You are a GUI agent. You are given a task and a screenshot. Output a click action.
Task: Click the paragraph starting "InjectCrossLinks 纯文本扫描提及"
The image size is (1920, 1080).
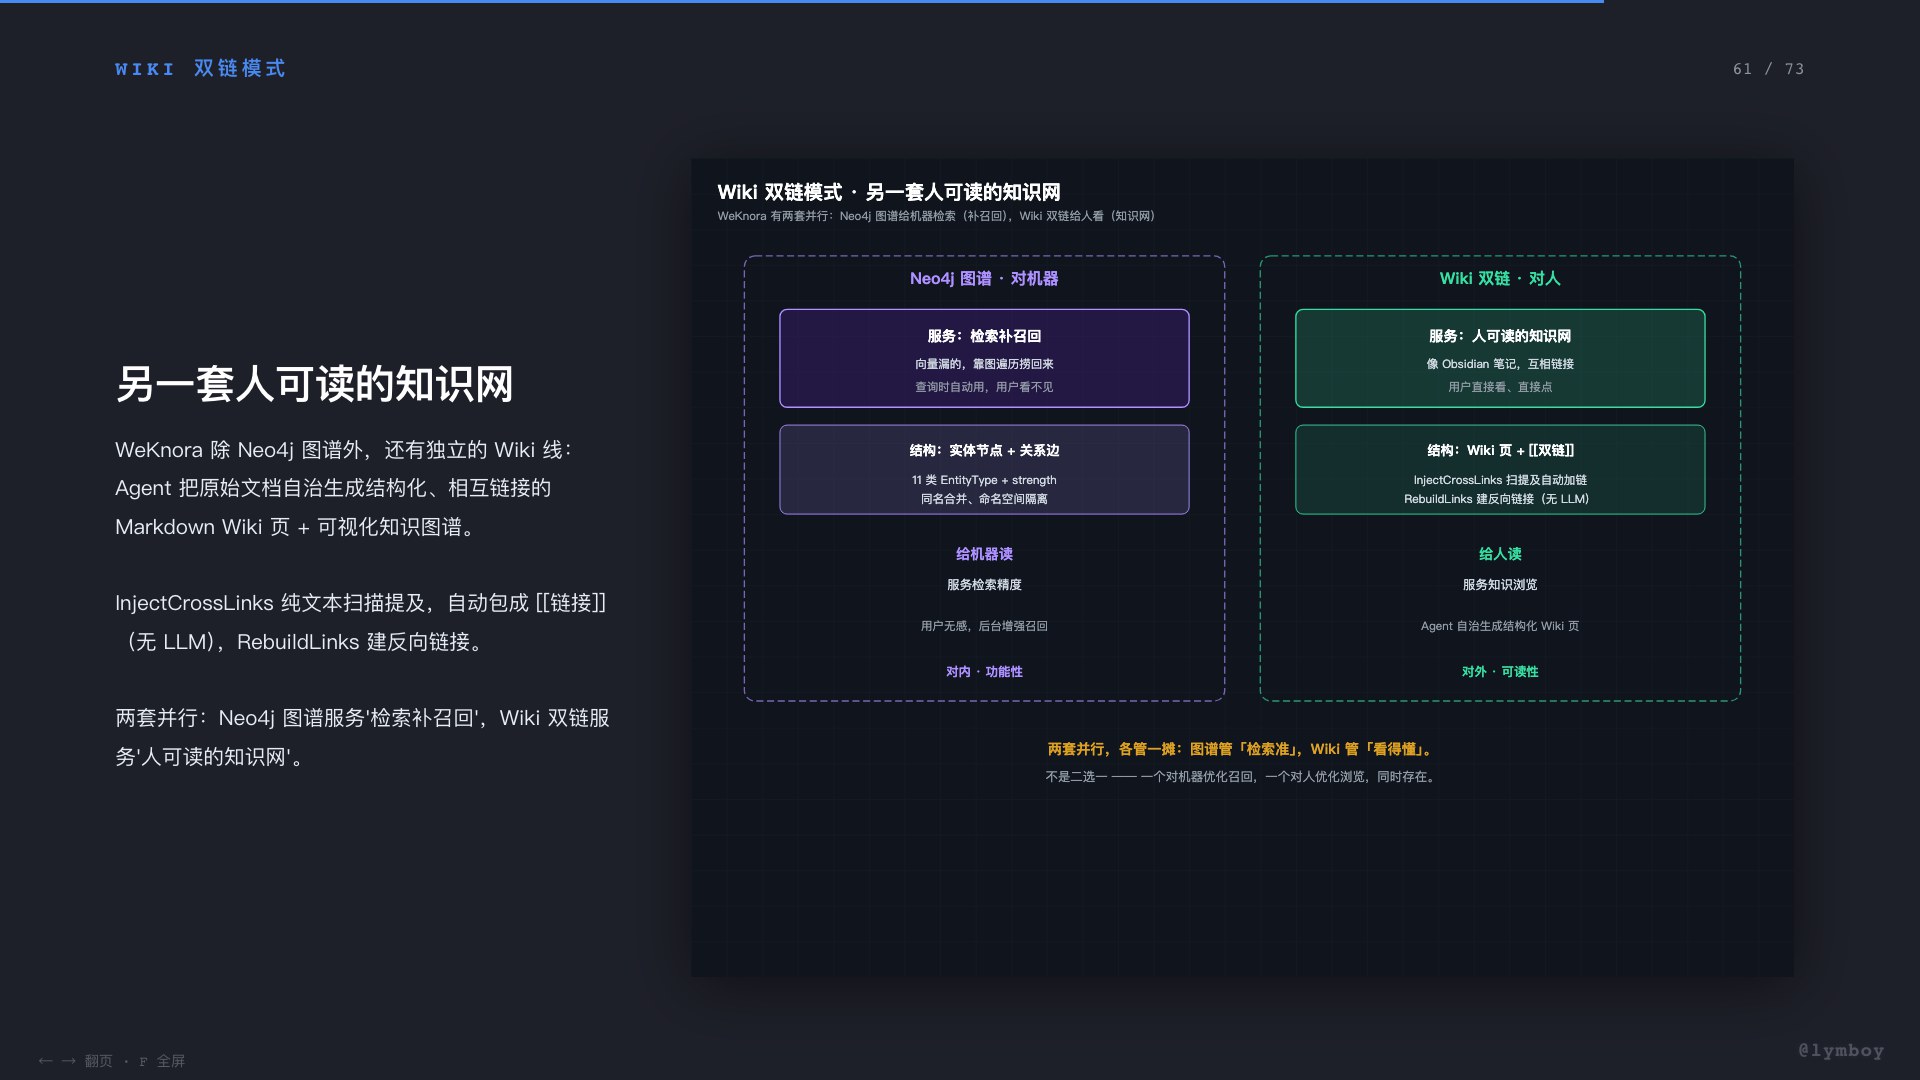tap(361, 622)
